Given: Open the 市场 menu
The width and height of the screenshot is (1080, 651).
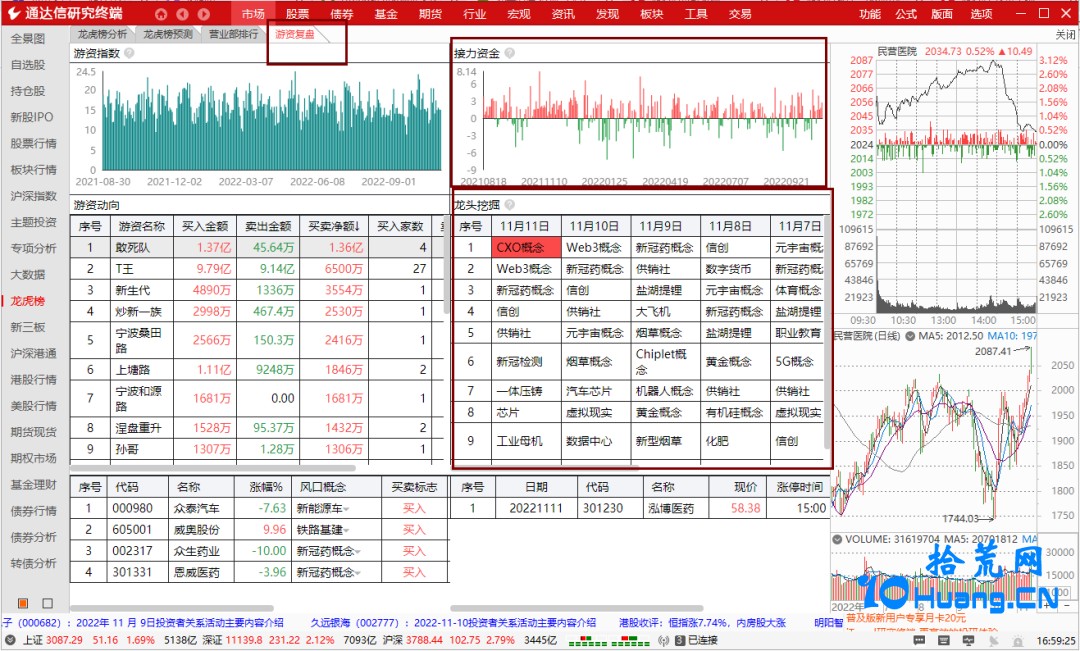Looking at the screenshot, I should click(x=253, y=14).
